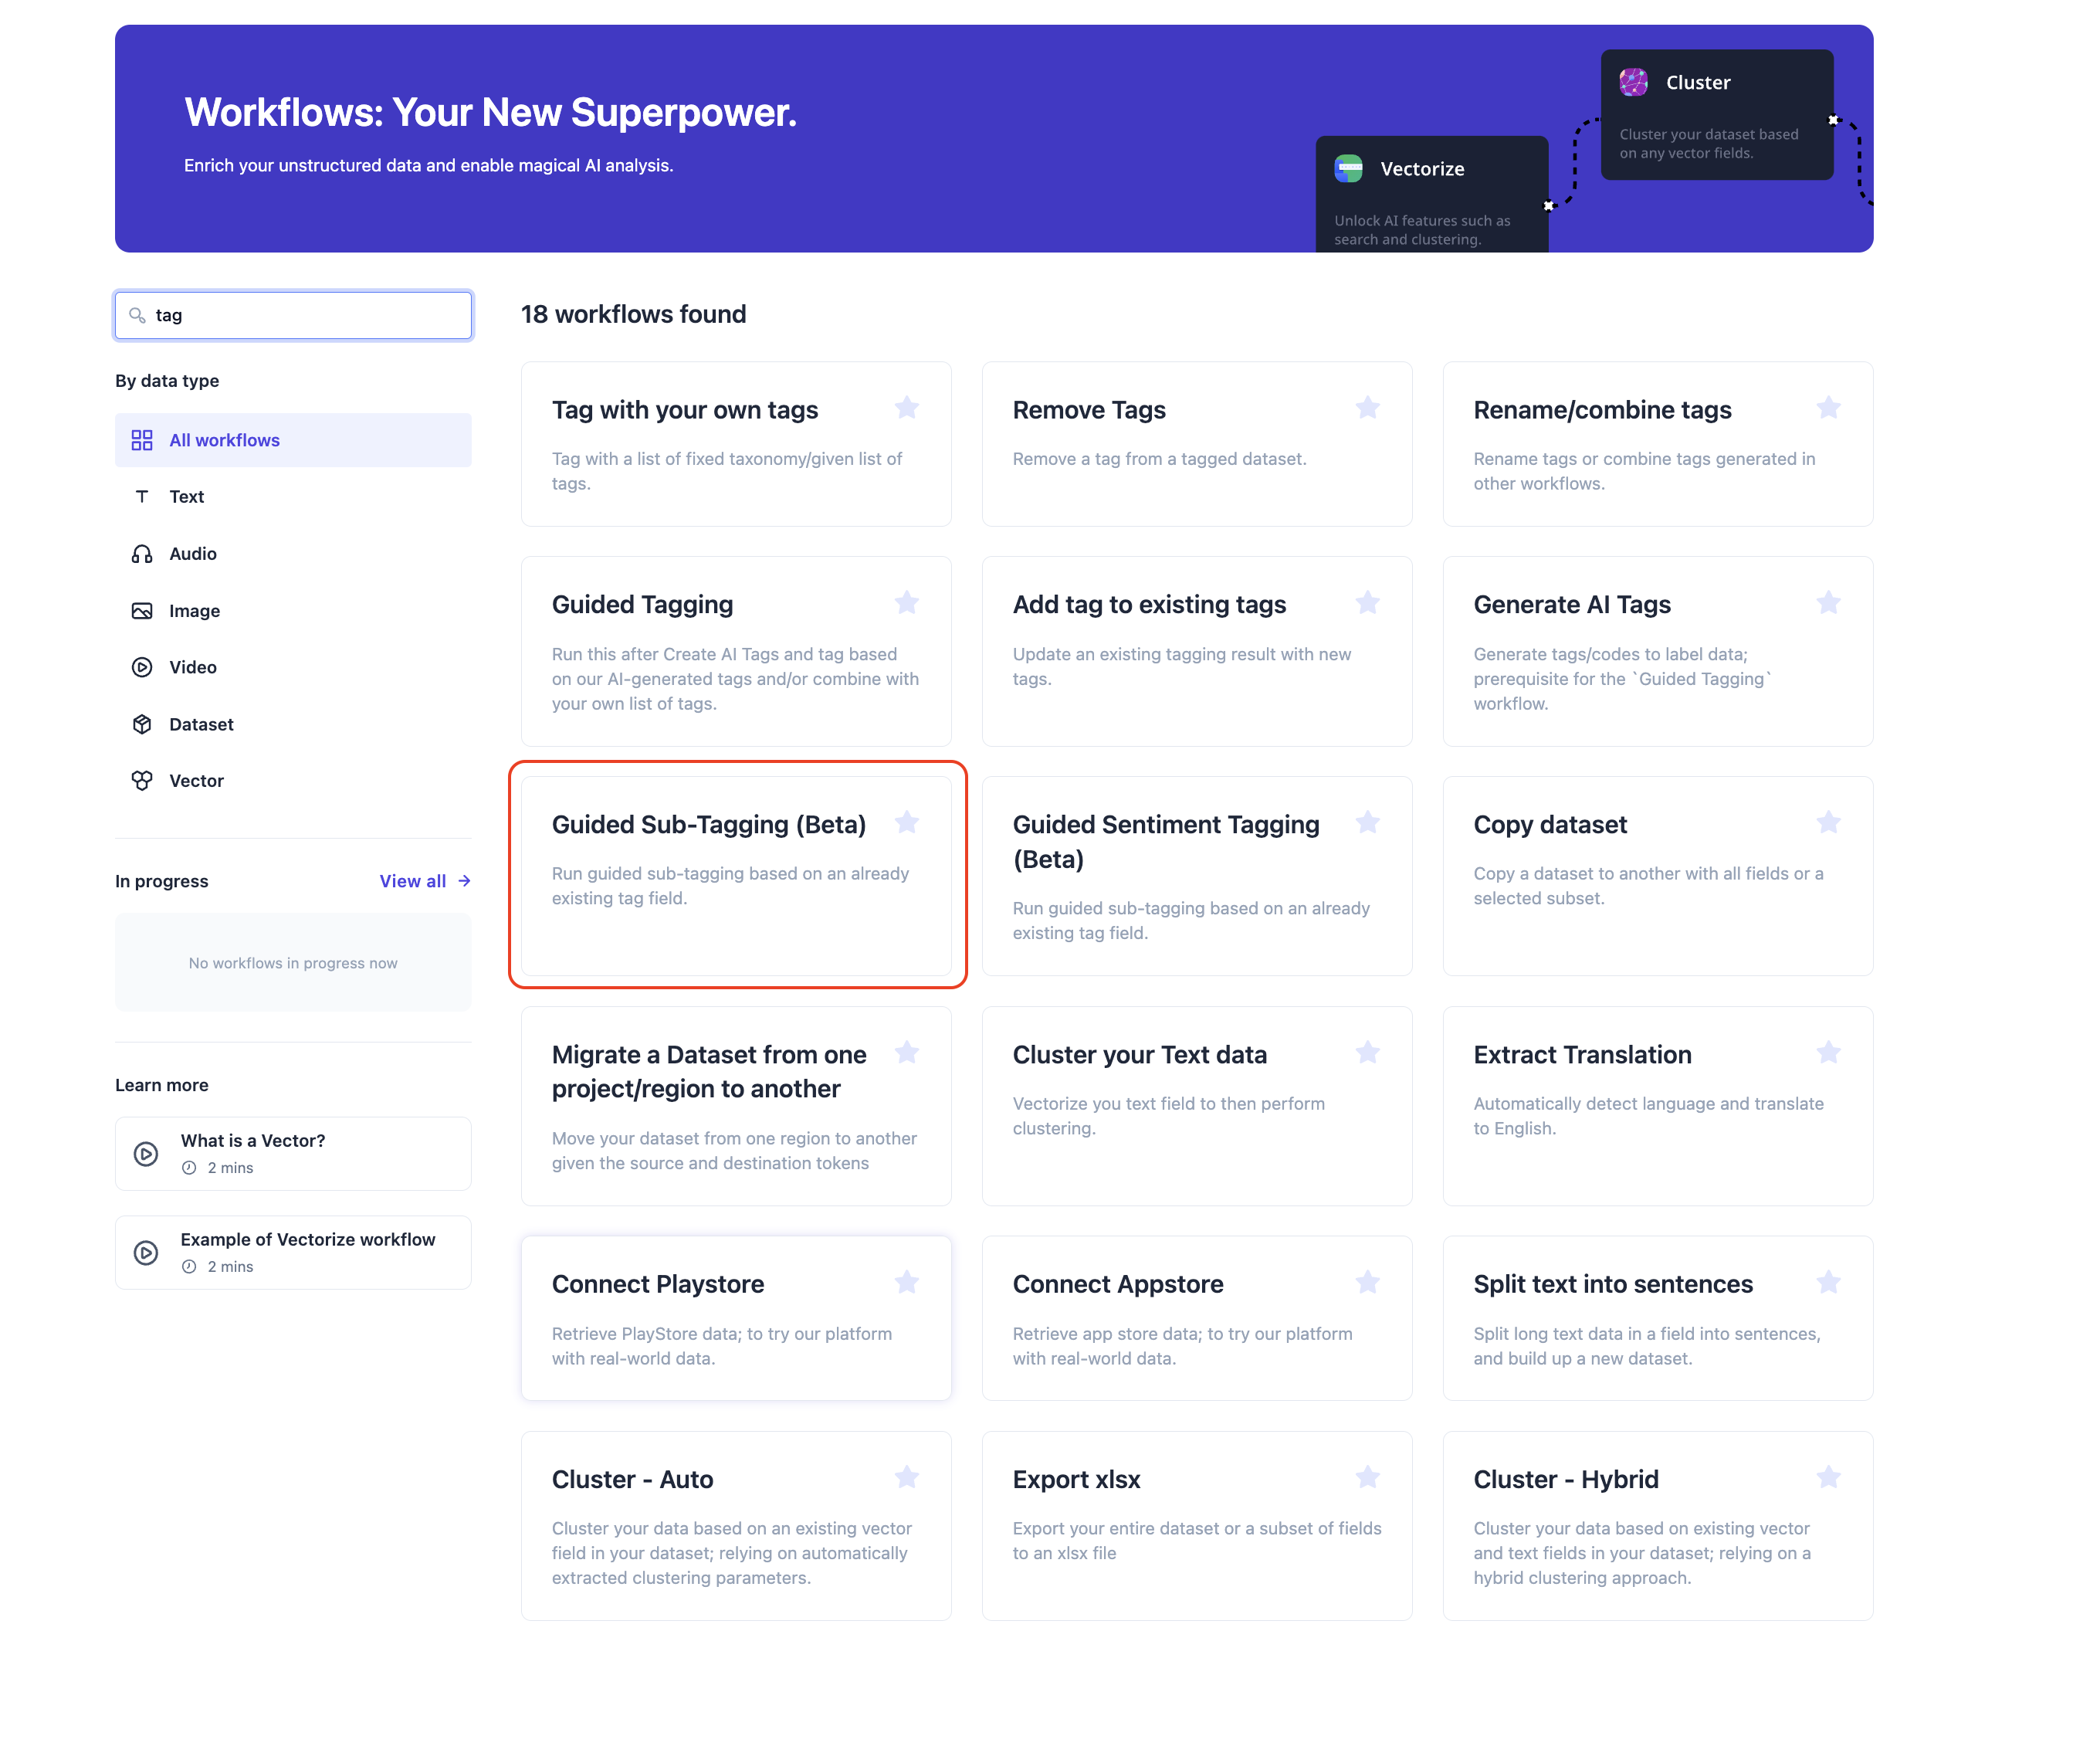This screenshot has height=1753, width=2100.
Task: Favorite the Tag with your own tags workflow
Action: coord(907,408)
